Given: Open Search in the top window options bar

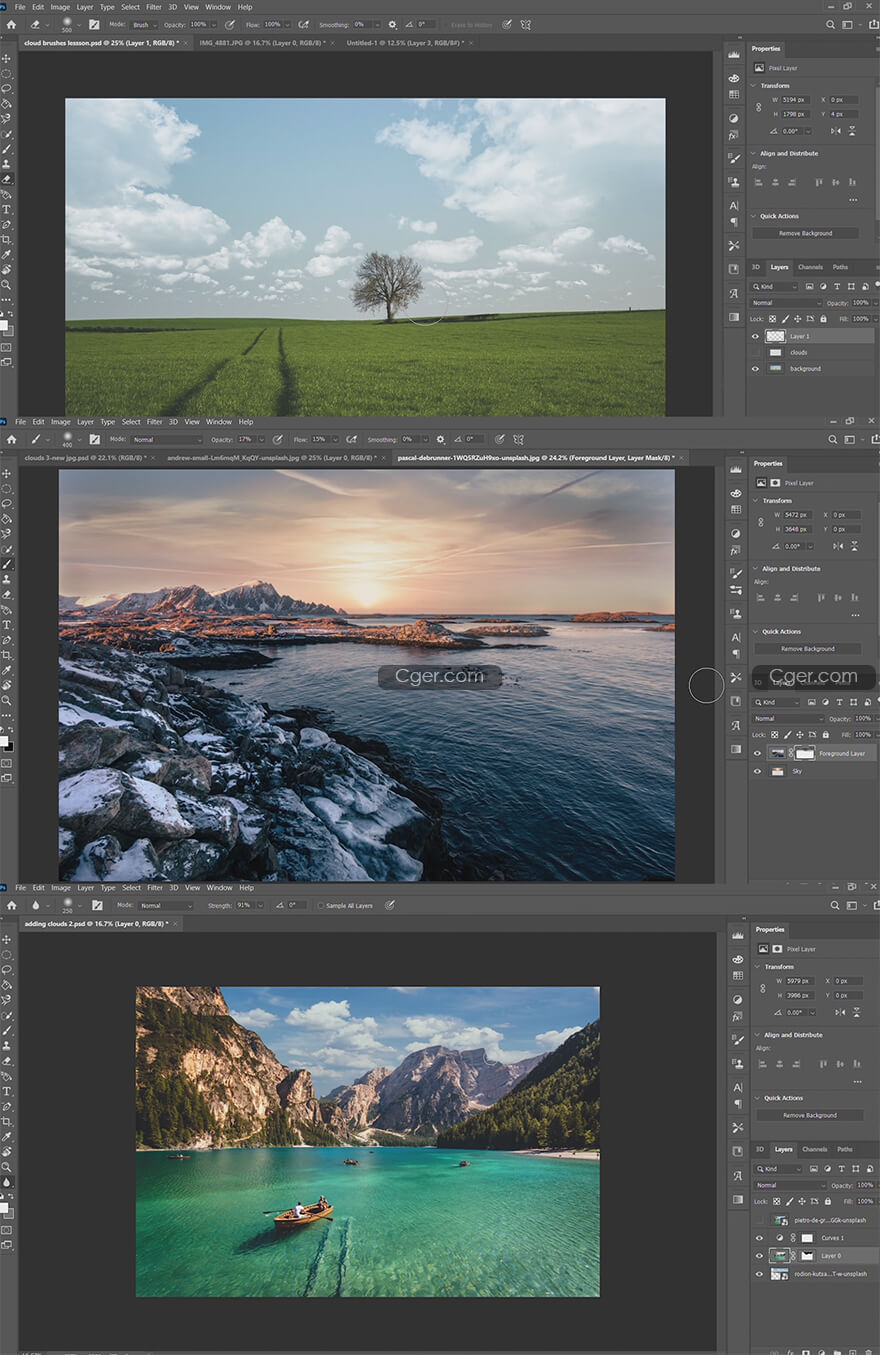Looking at the screenshot, I should (832, 24).
